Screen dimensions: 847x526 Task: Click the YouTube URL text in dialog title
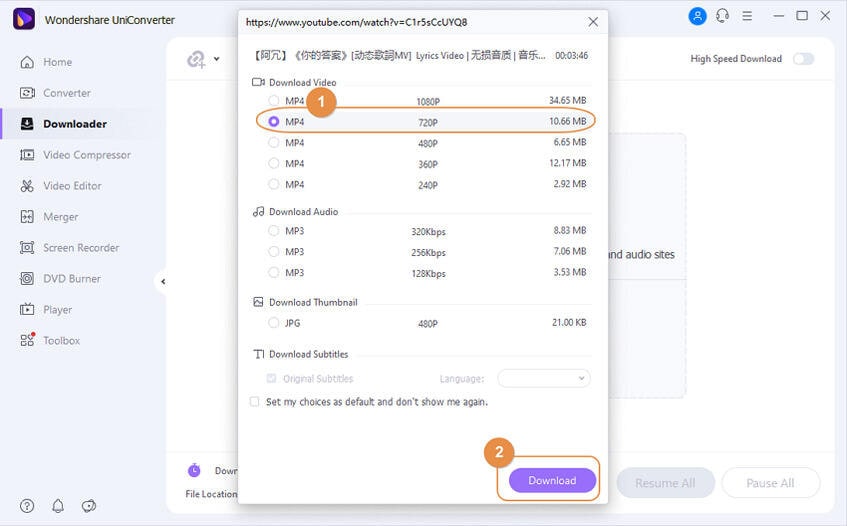357,22
